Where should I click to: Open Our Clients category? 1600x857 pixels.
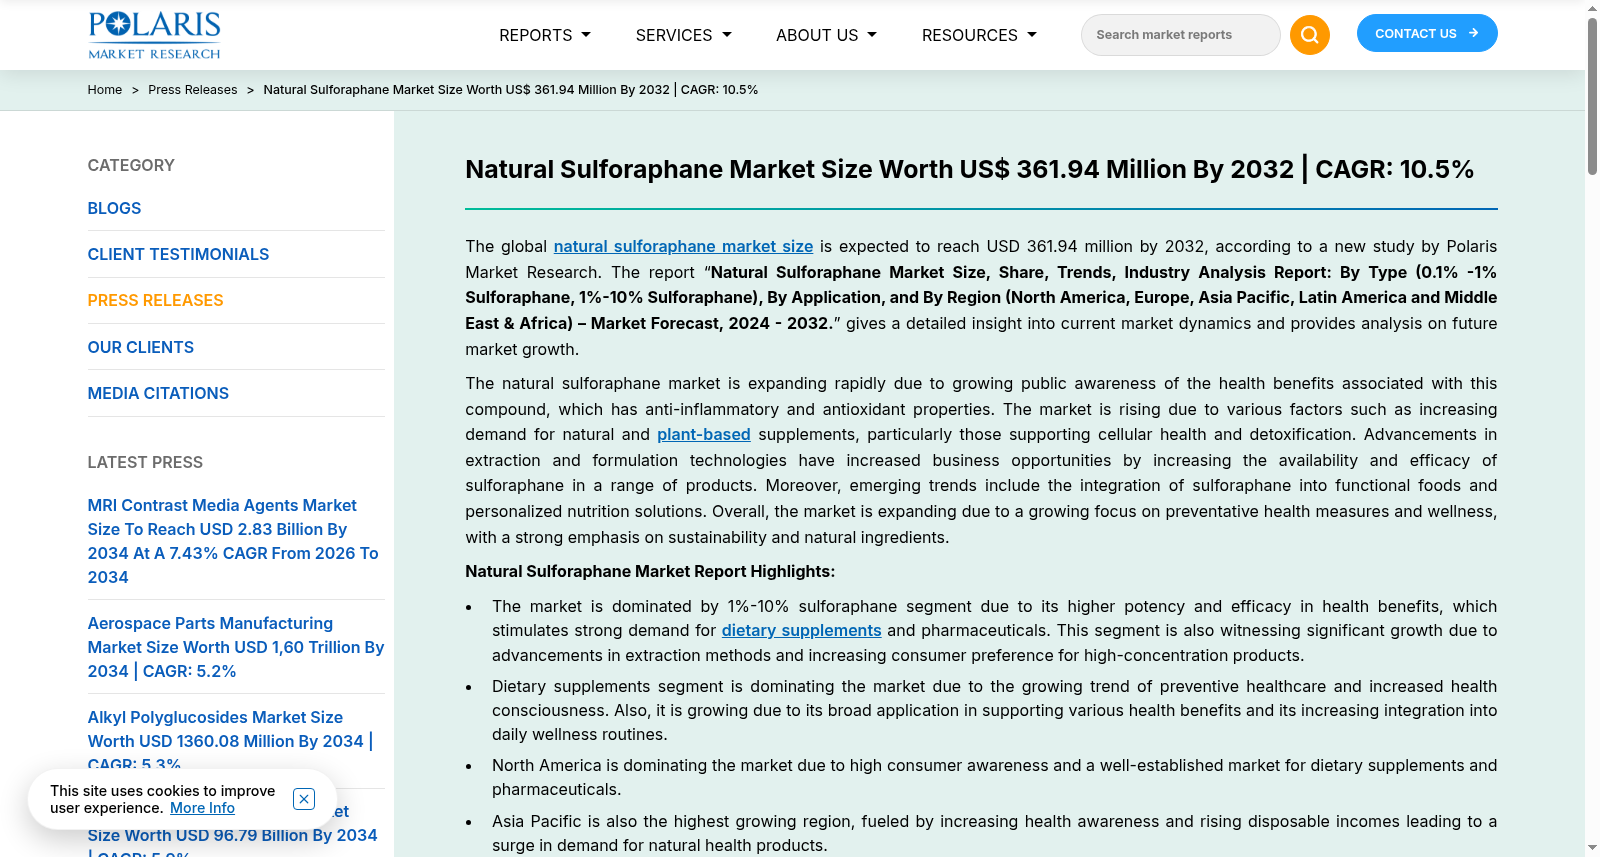click(141, 347)
